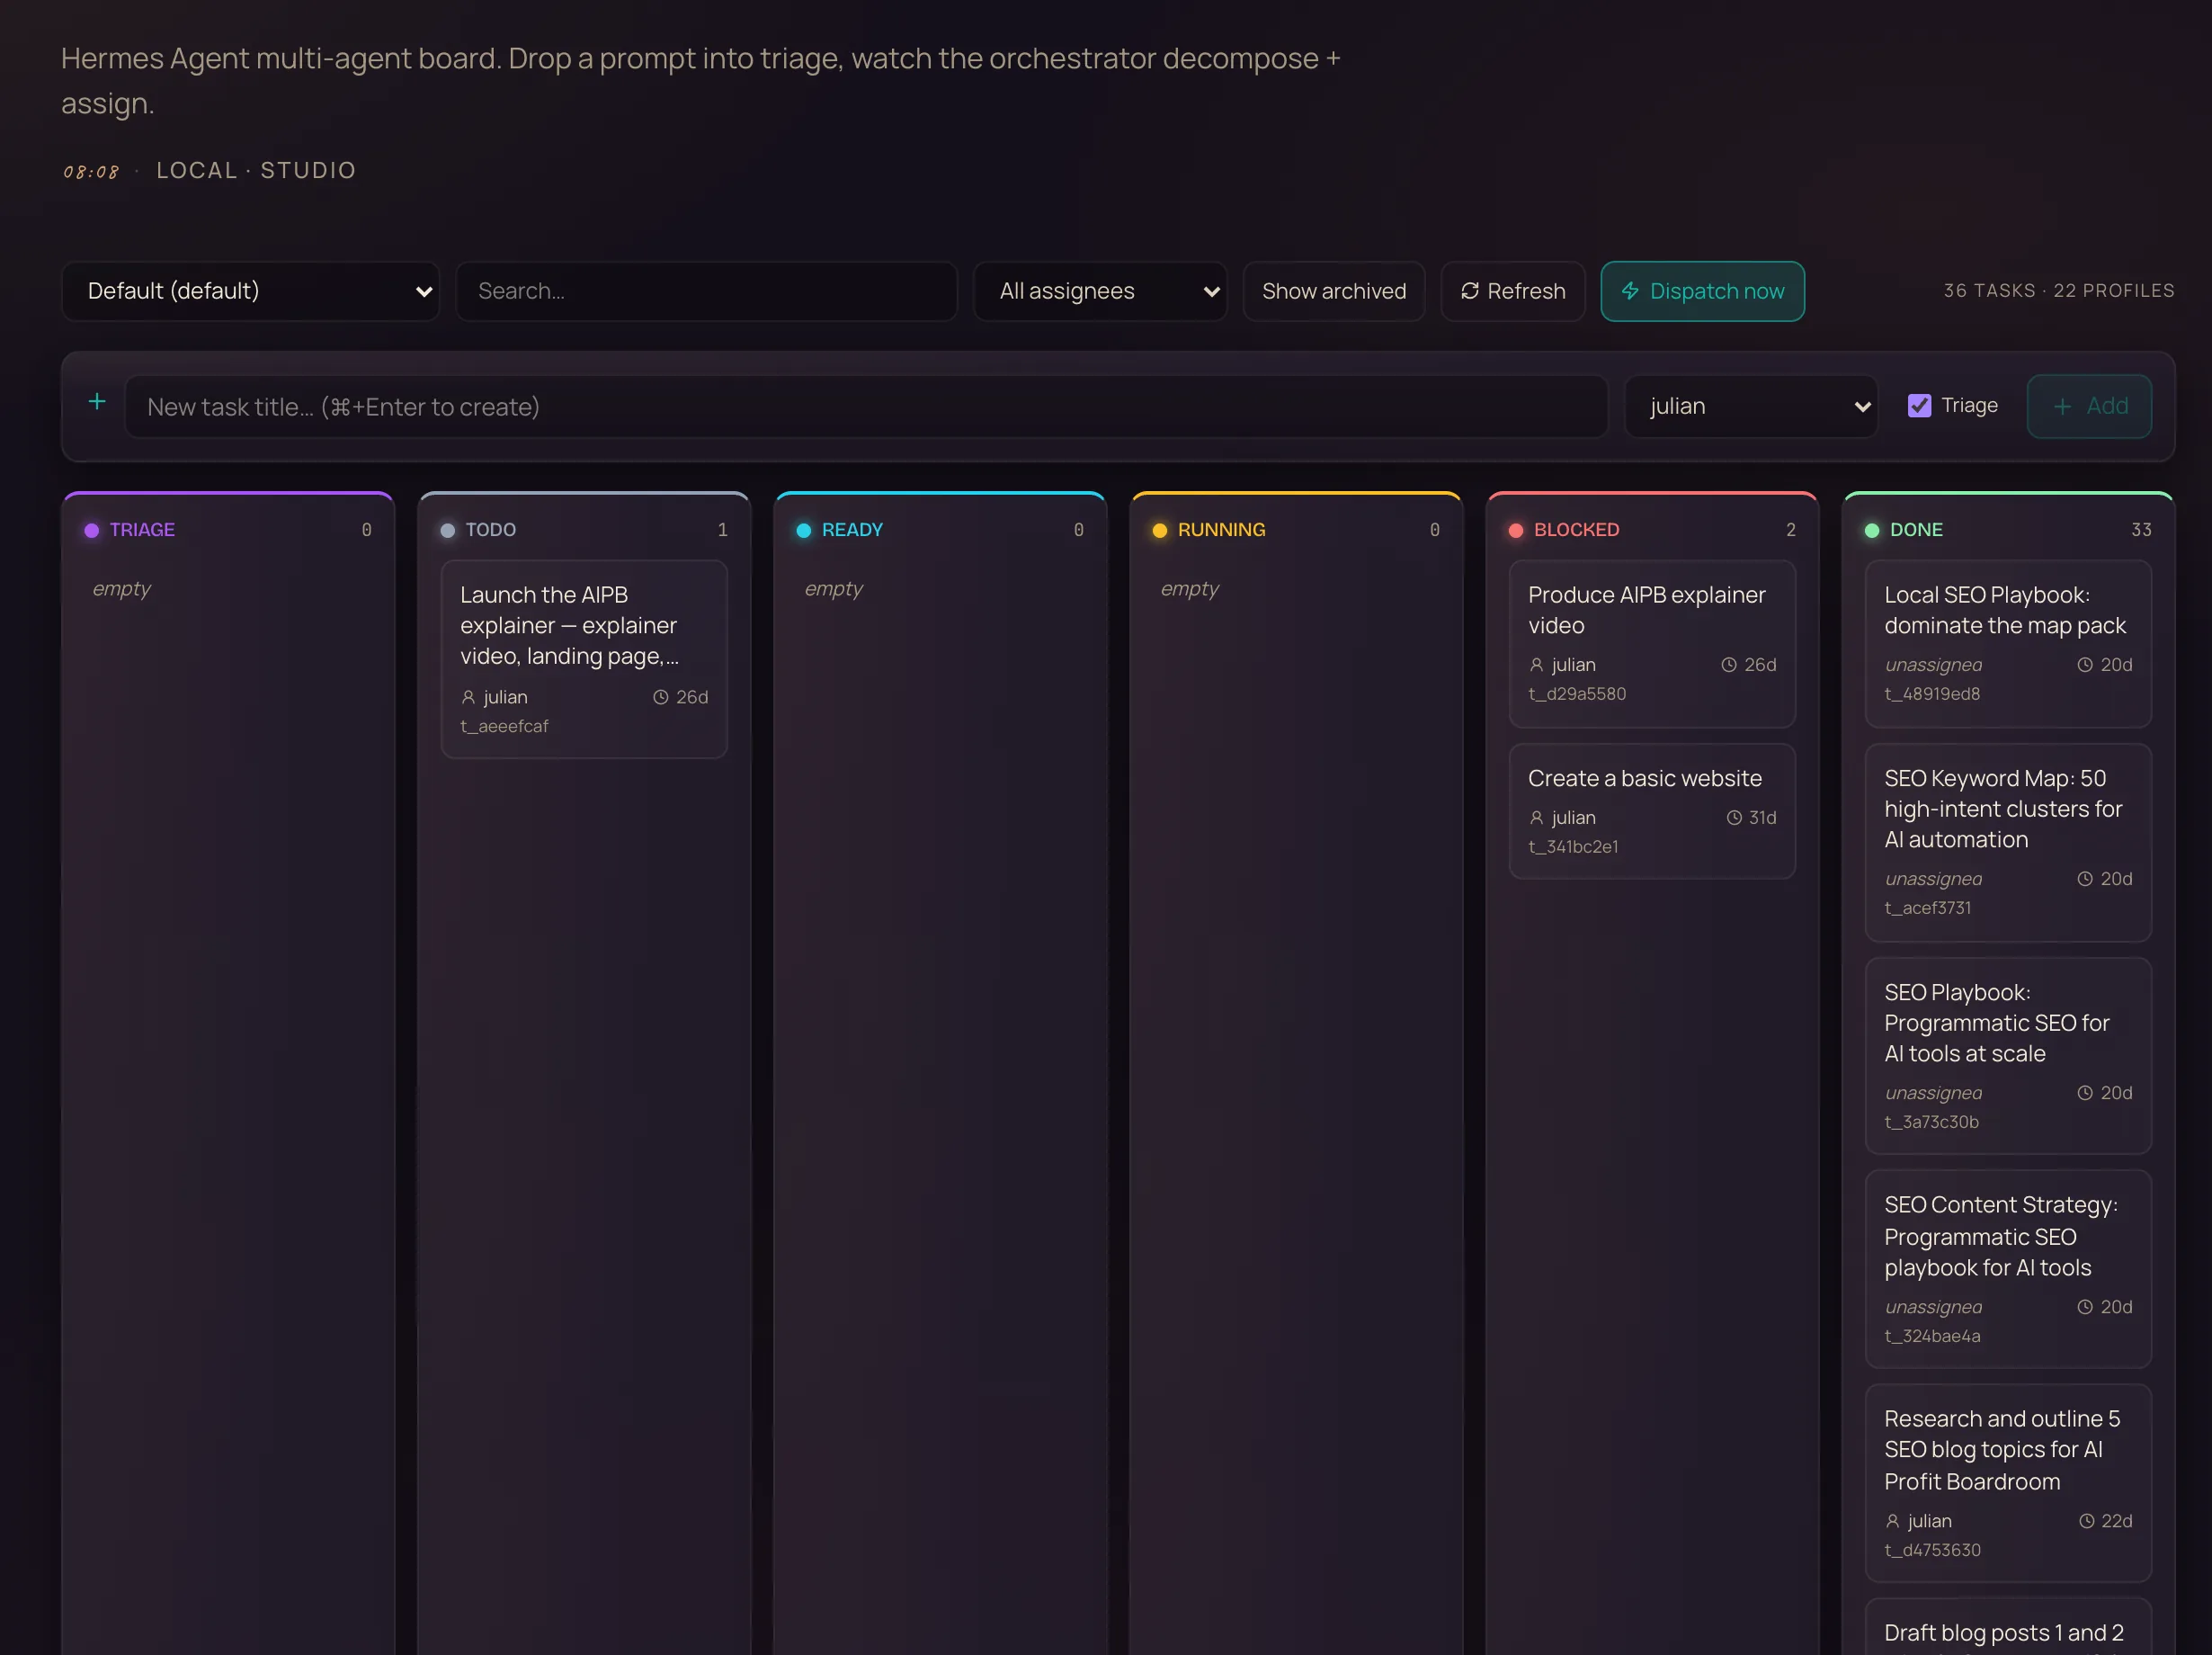Viewport: 2212px width, 1655px height.
Task: Click clock icon on SEO Playbook Programmatic card
Action: coord(2084,1093)
